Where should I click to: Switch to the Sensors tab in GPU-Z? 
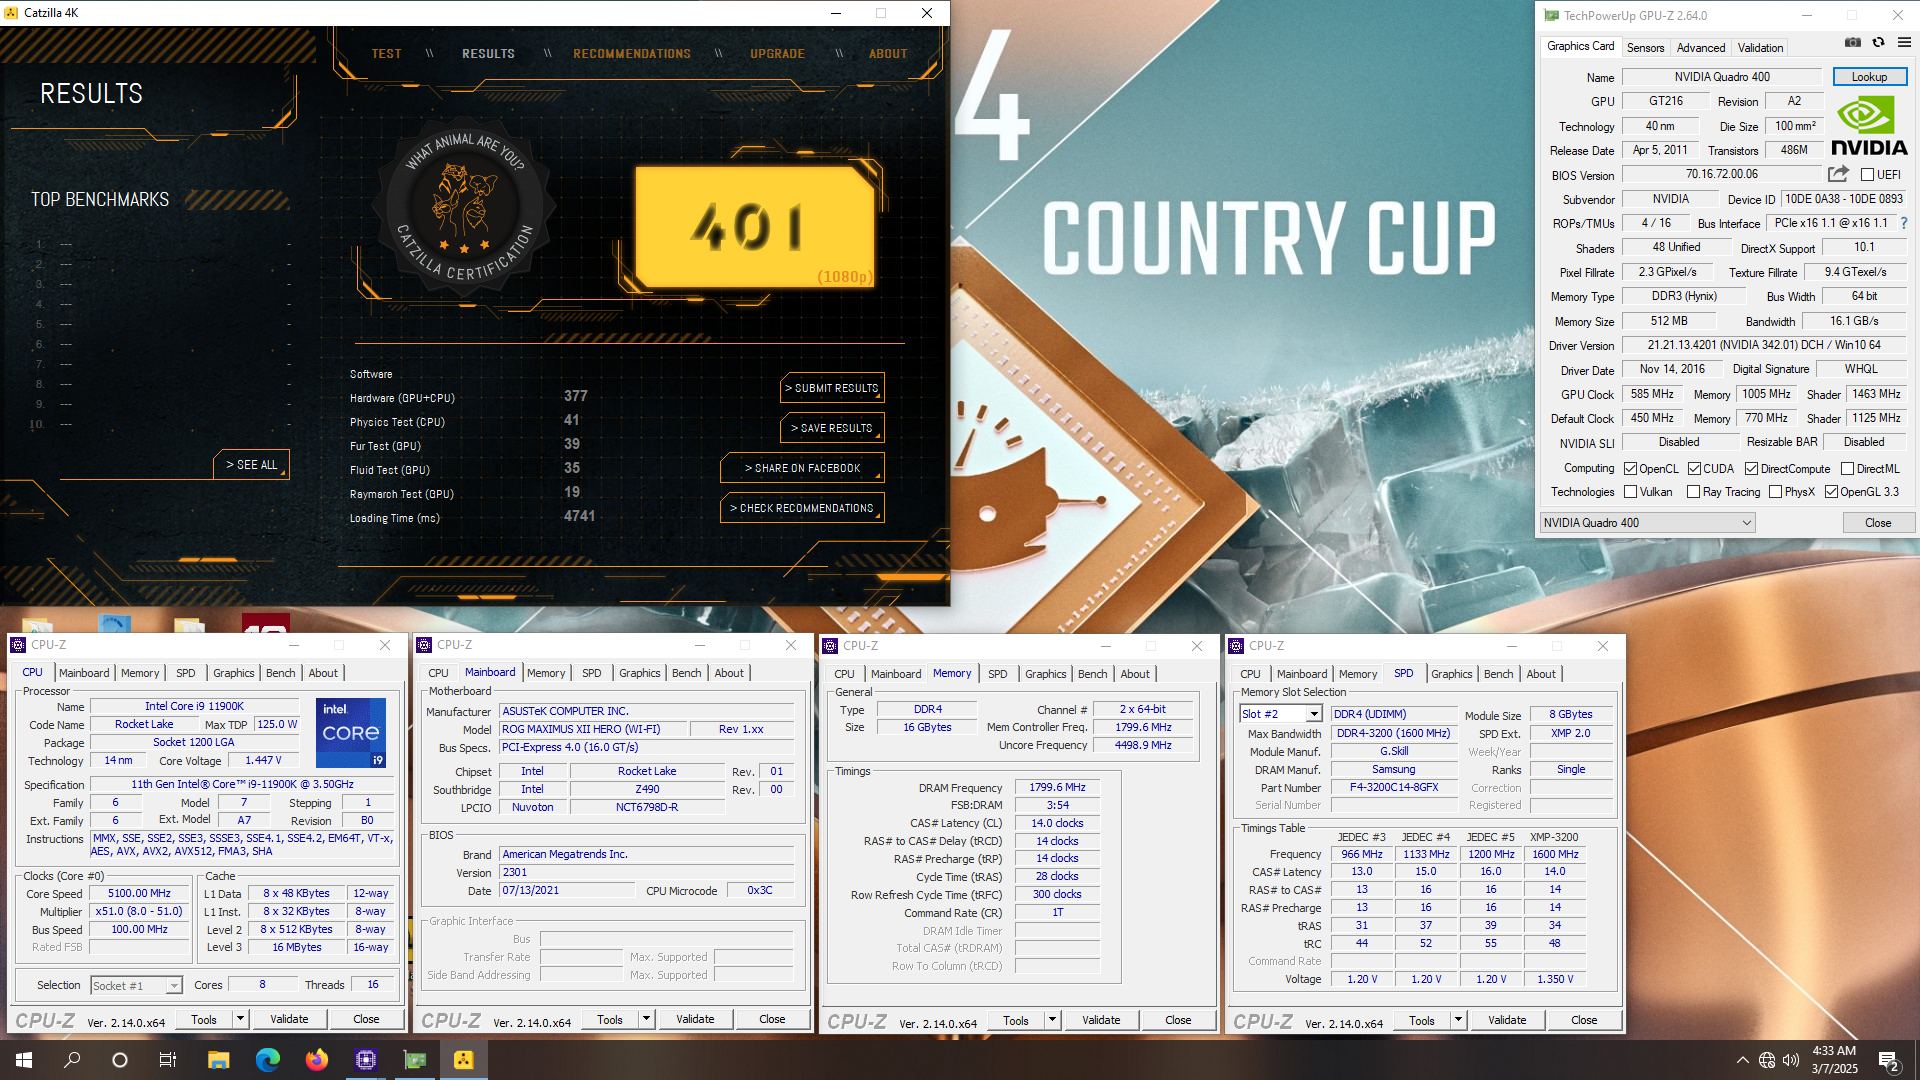[x=1645, y=47]
